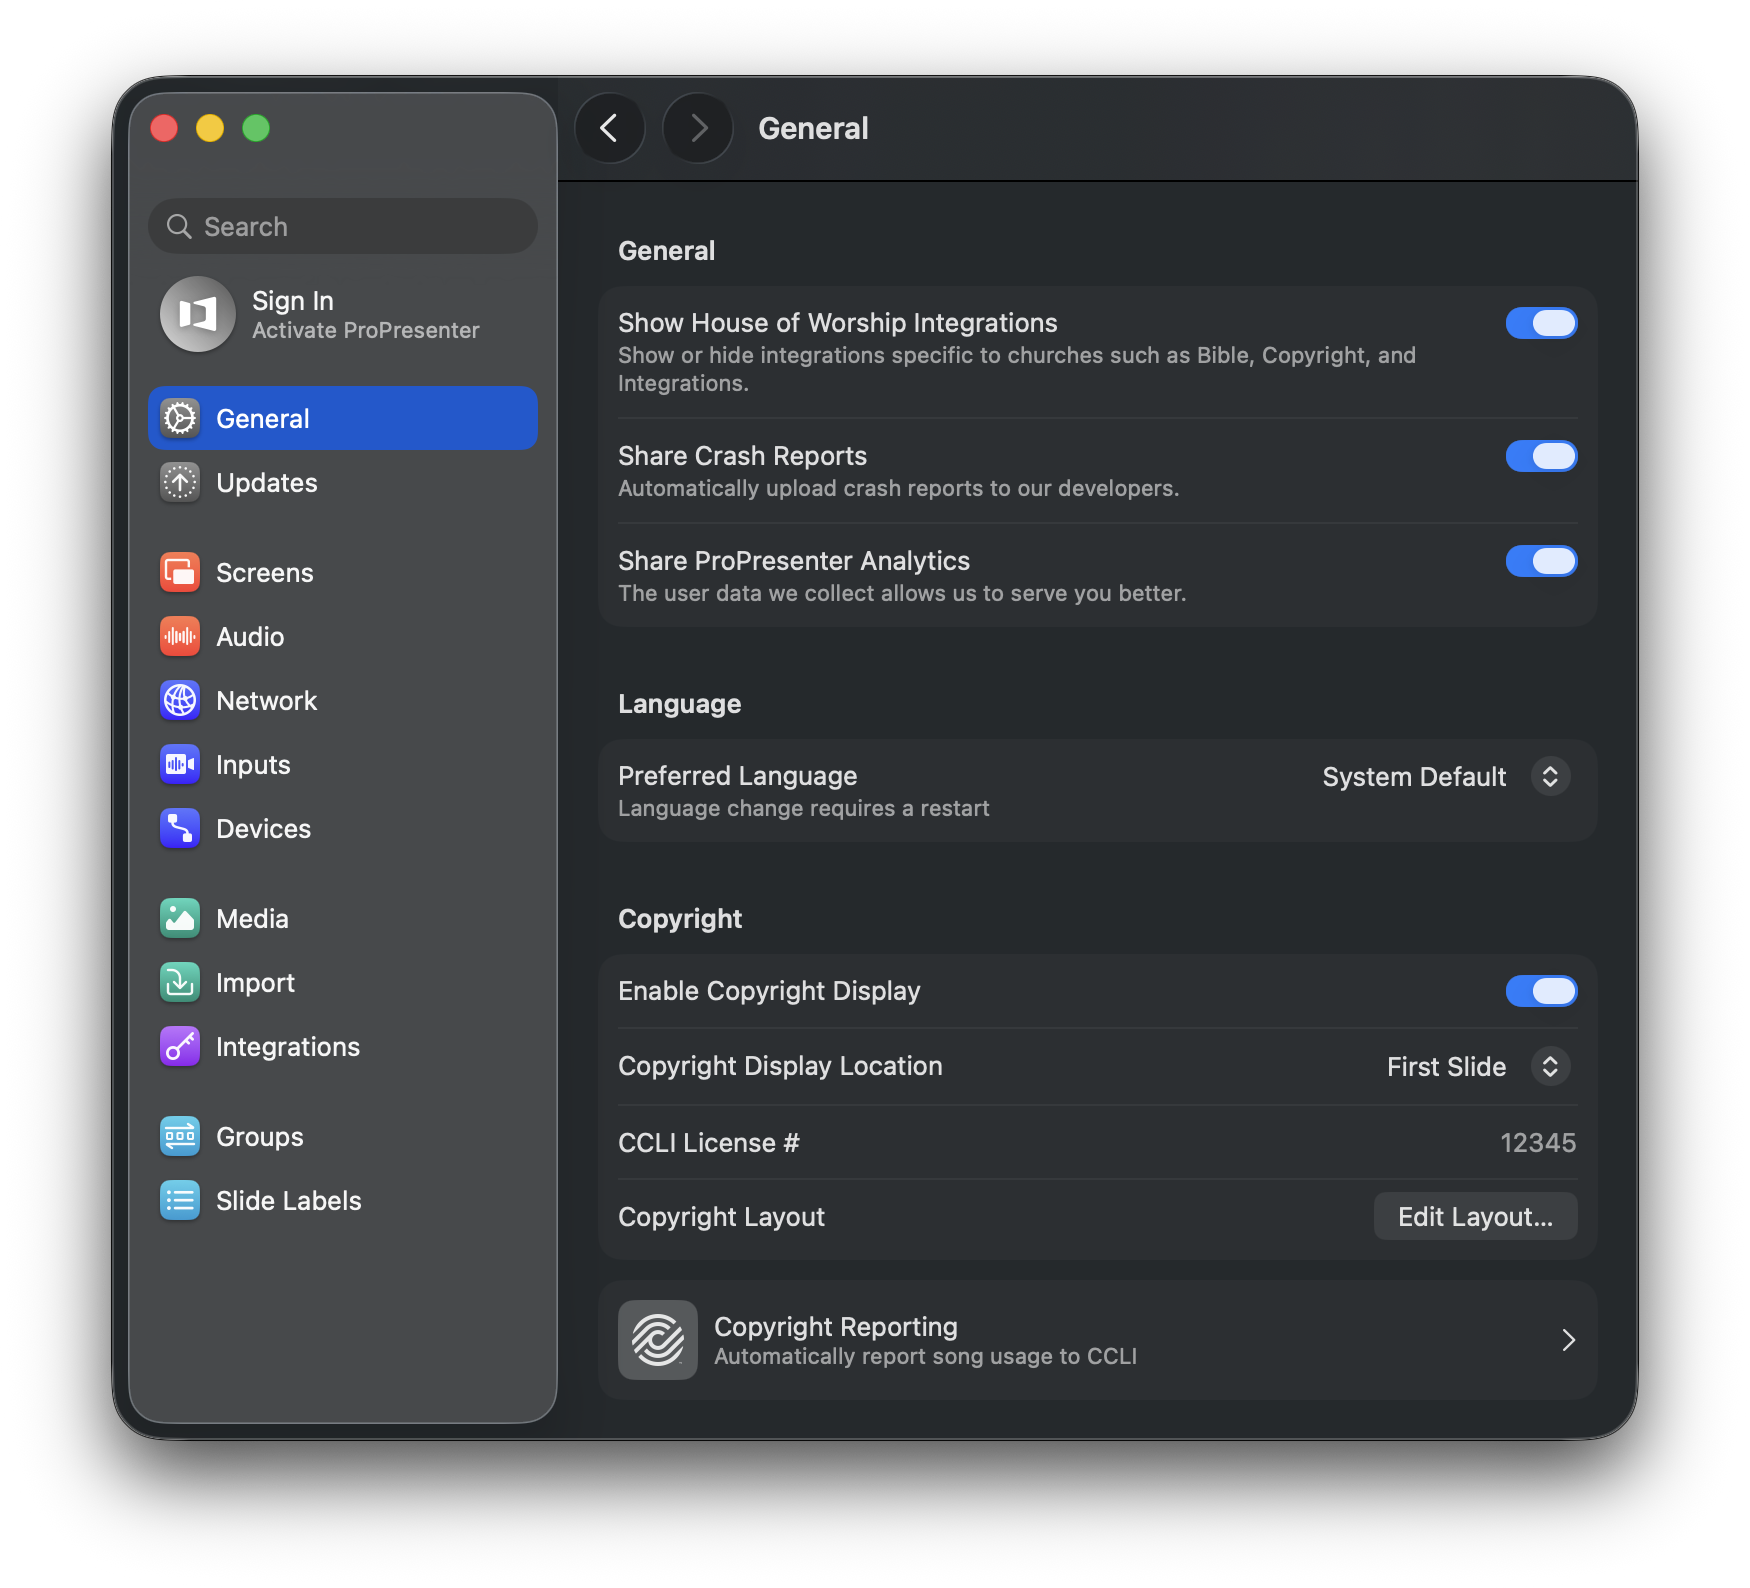The height and width of the screenshot is (1588, 1750).
Task: Click the CCLI License number field 12345
Action: point(1537,1142)
